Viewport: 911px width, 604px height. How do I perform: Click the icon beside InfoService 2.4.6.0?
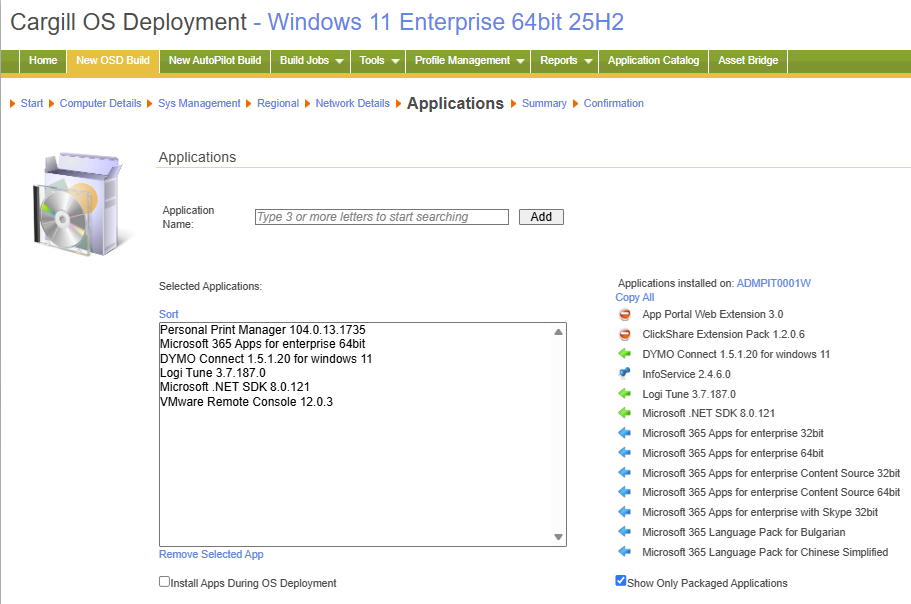[625, 373]
